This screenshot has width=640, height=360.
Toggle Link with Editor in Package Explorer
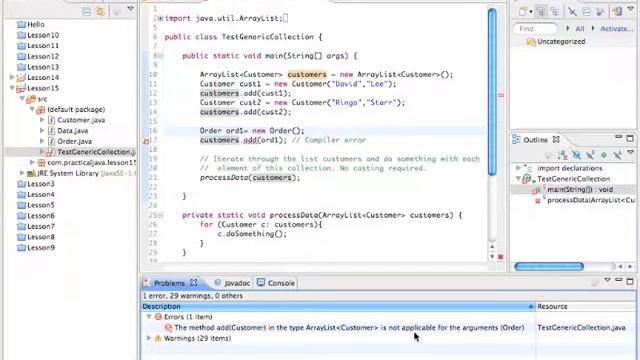click(x=100, y=11)
